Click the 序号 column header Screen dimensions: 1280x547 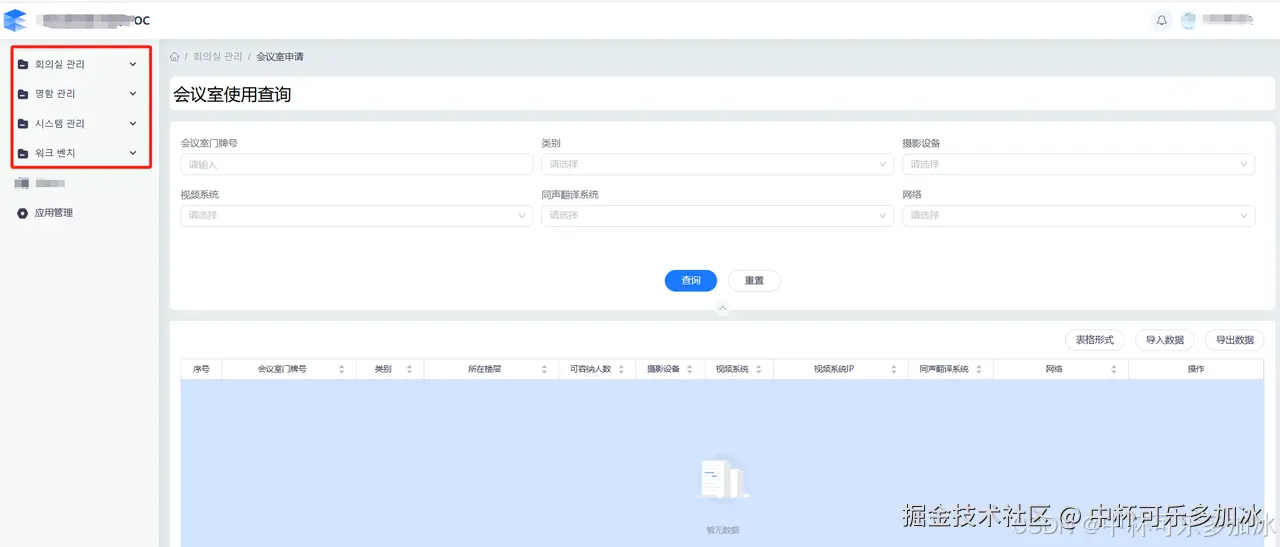(201, 369)
